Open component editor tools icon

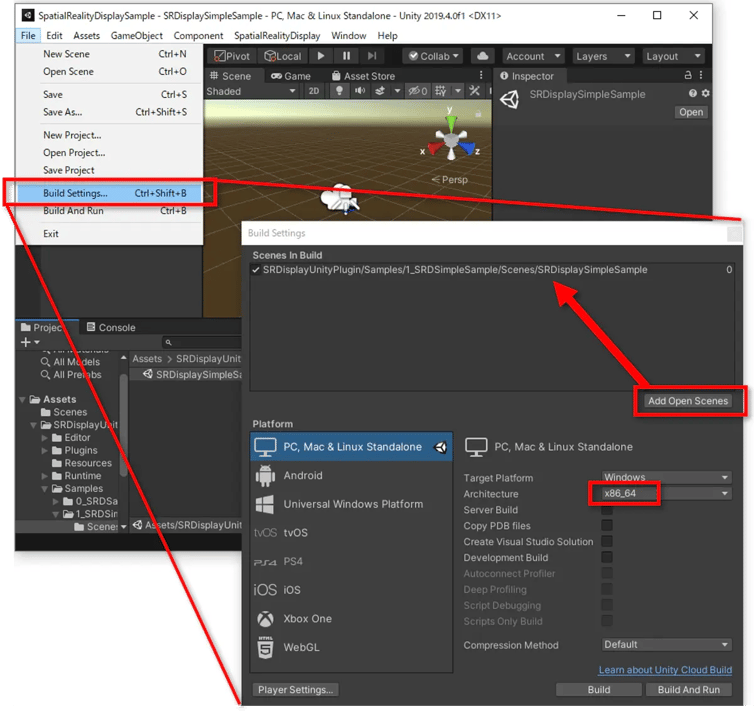[474, 91]
